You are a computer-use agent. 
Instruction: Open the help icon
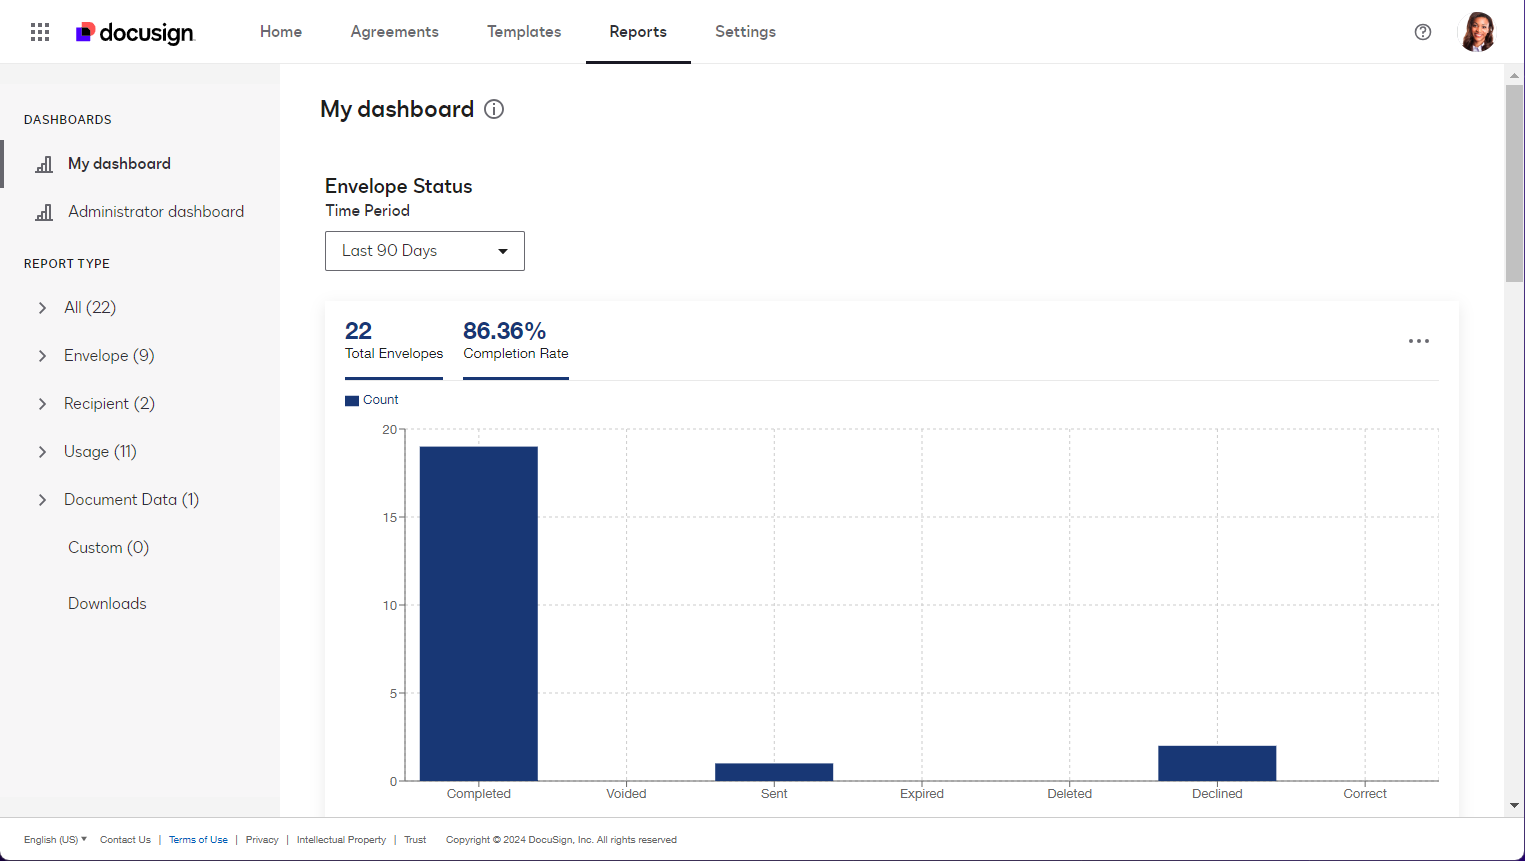tap(1422, 31)
